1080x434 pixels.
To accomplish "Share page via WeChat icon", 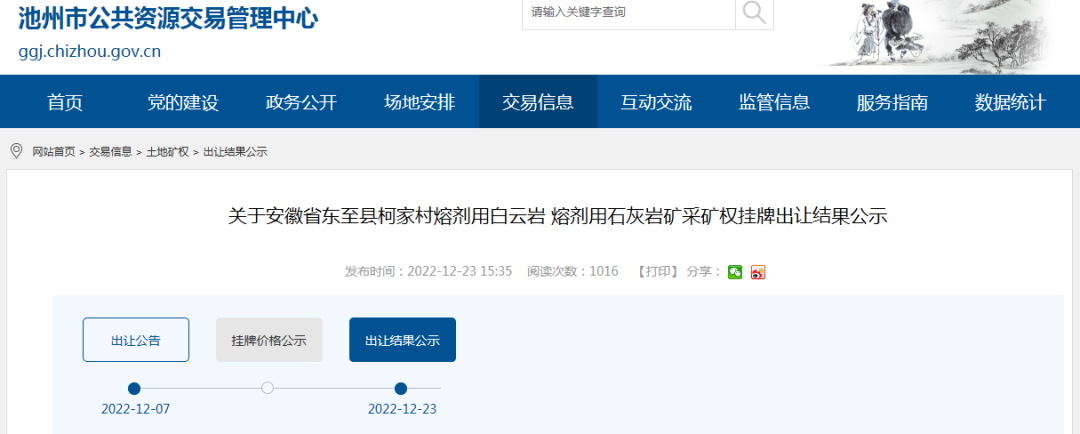I will coord(735,272).
